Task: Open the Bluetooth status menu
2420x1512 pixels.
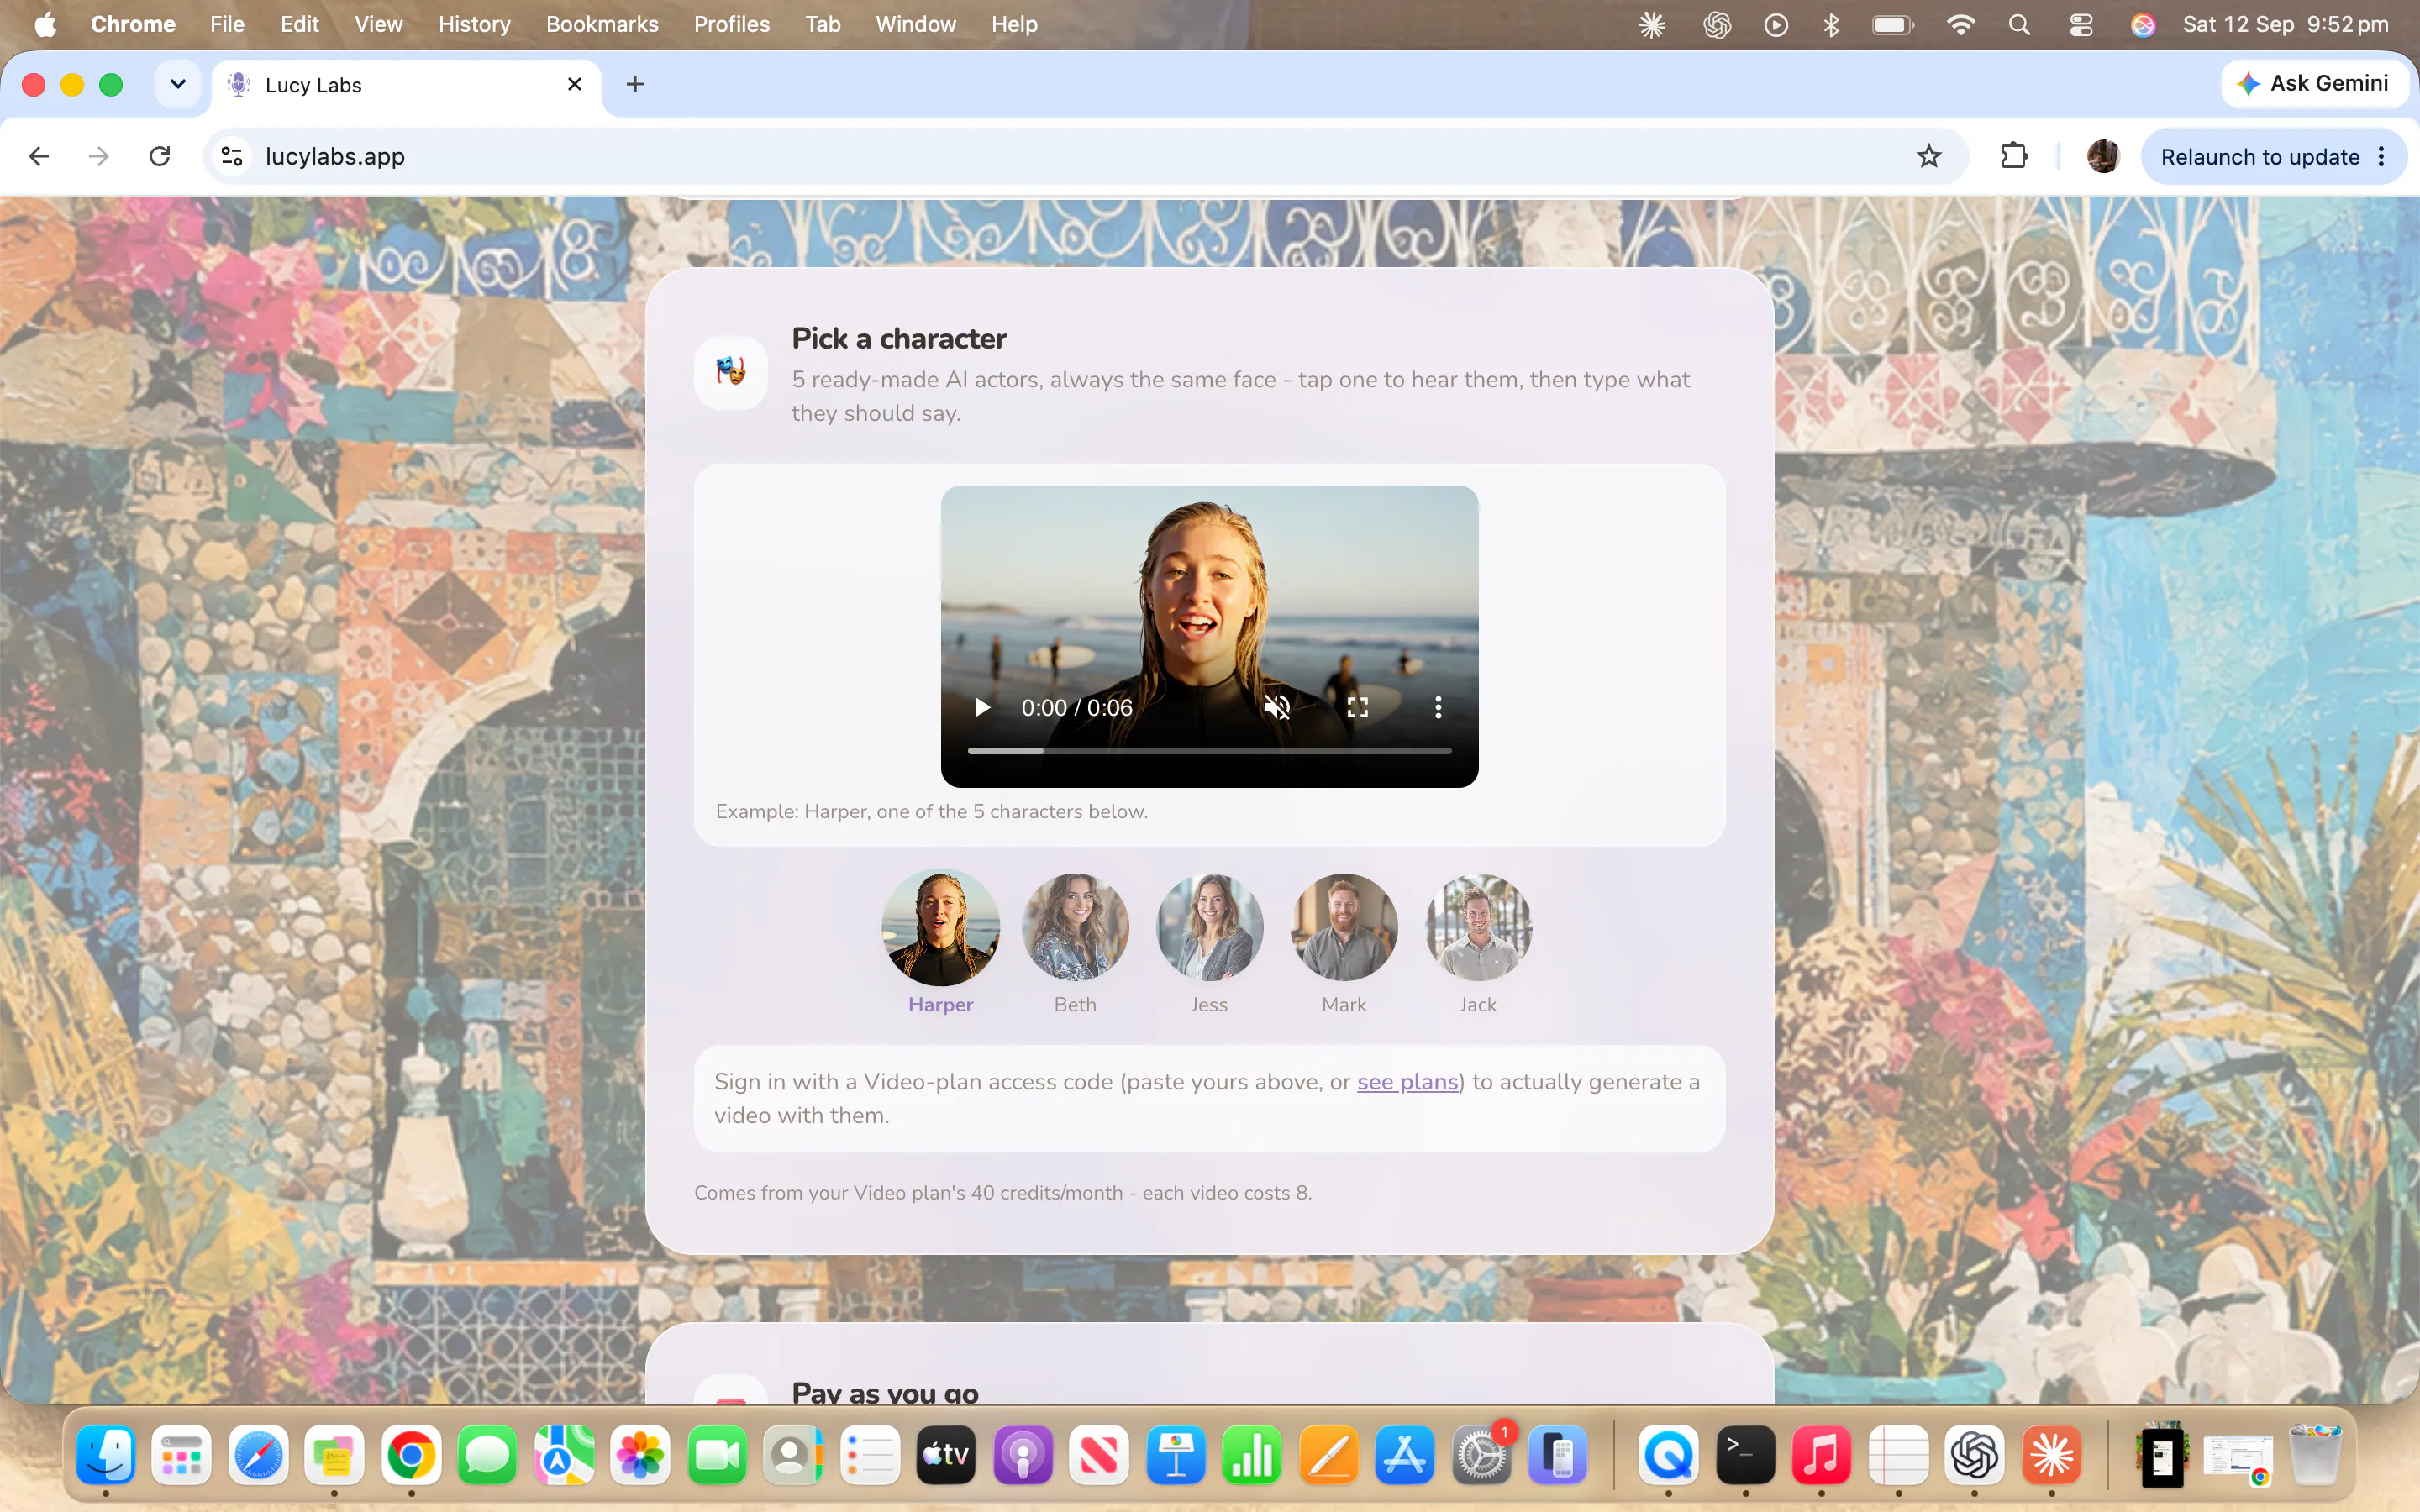Action: click(x=1831, y=24)
